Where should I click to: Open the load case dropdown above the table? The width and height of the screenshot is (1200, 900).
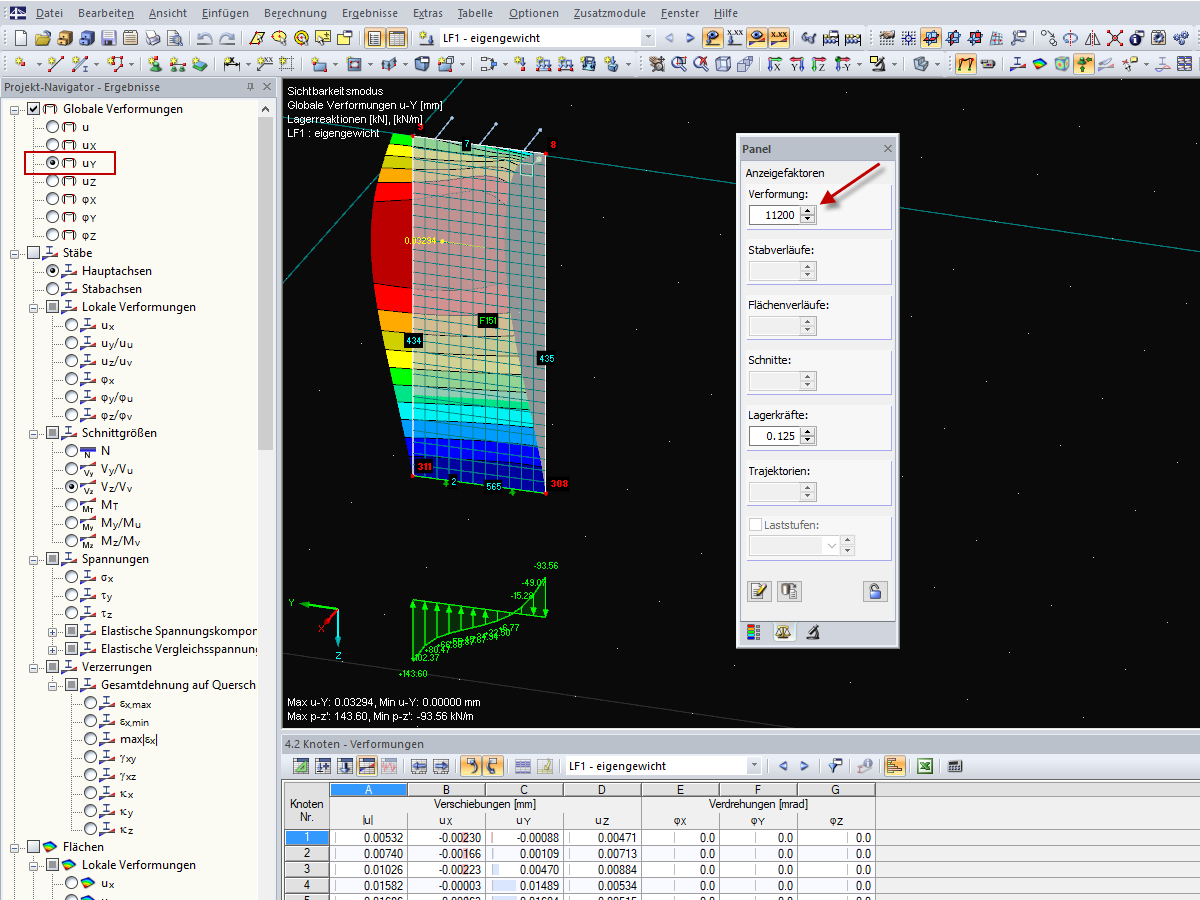(752, 764)
